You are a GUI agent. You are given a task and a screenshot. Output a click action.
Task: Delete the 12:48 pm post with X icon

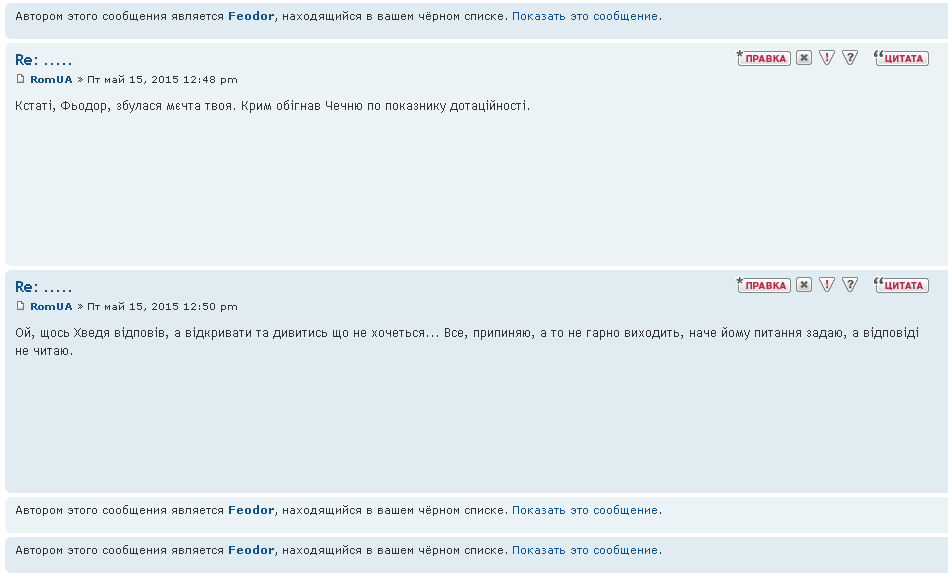(x=804, y=58)
